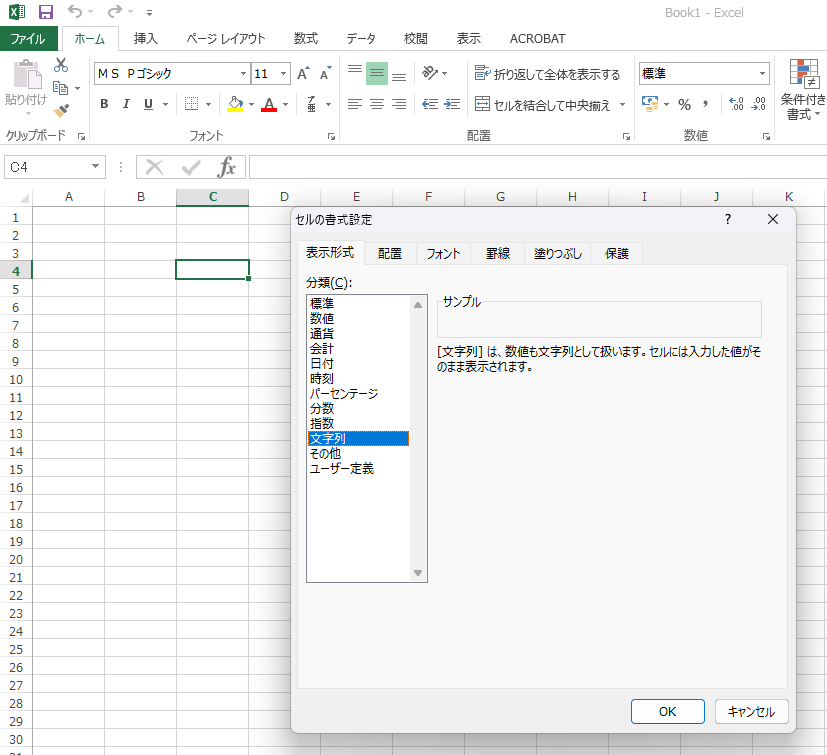
Task: Switch to the フォント tab in dialog
Action: [x=443, y=254]
